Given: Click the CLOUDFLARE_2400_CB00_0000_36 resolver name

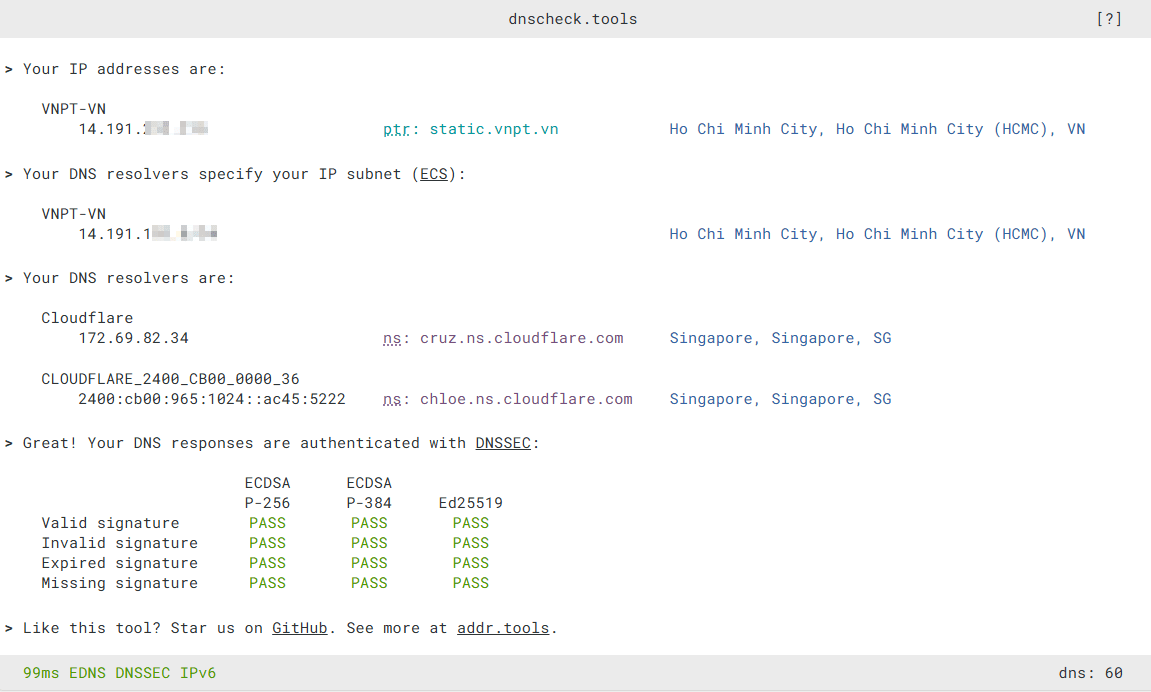Looking at the screenshot, I should (x=170, y=379).
